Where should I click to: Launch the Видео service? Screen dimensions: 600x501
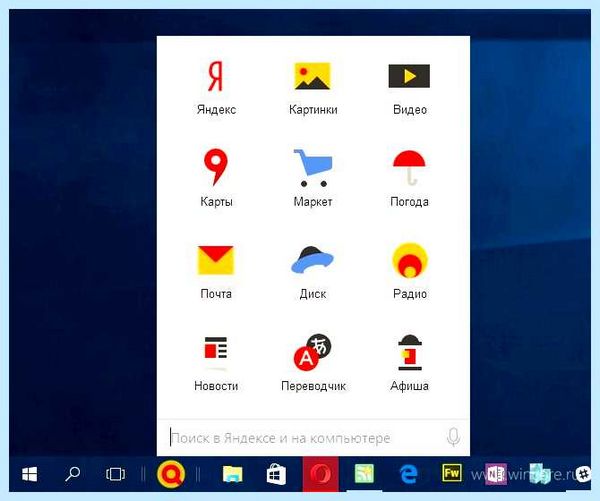(409, 76)
